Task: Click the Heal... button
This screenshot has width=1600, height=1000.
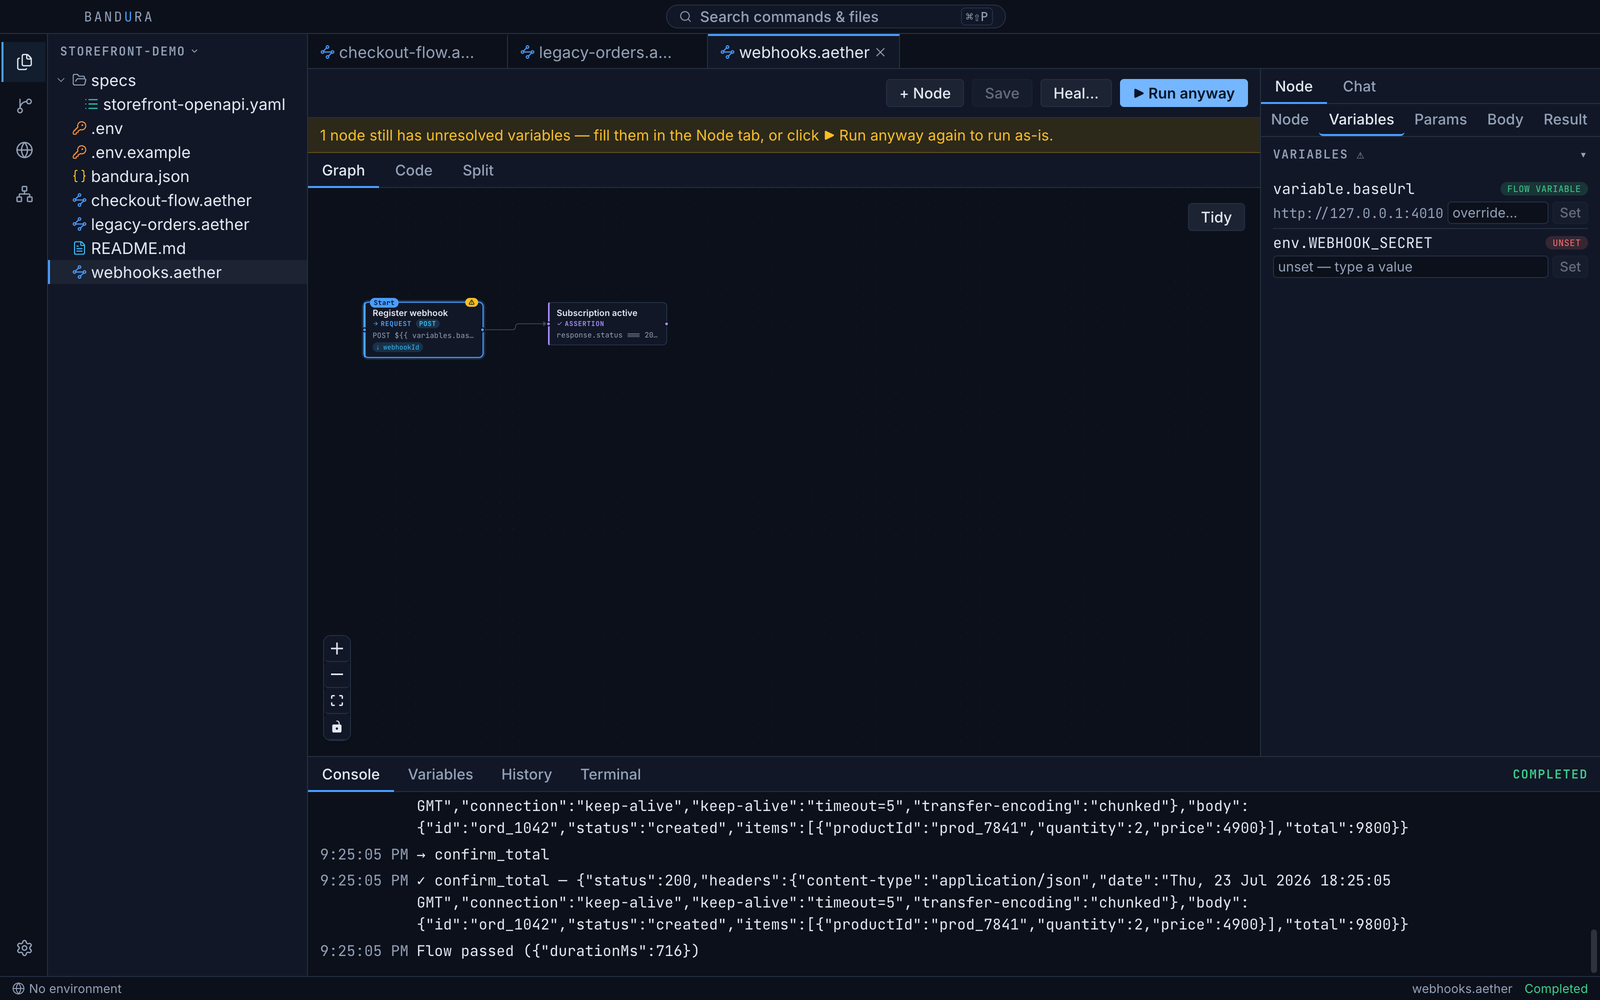Action: 1076,93
